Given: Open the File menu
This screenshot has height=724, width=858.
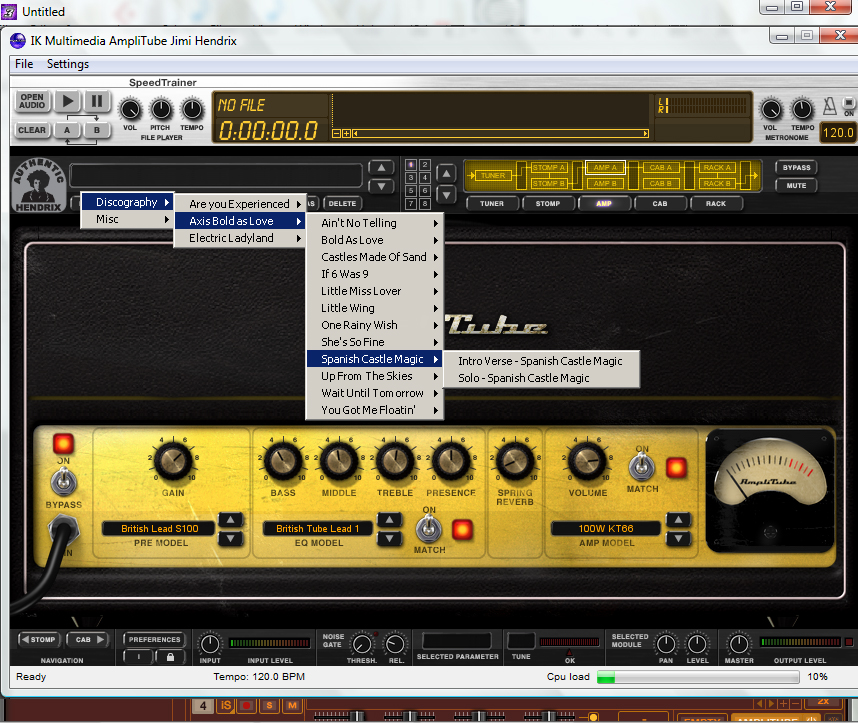Looking at the screenshot, I should point(23,63).
